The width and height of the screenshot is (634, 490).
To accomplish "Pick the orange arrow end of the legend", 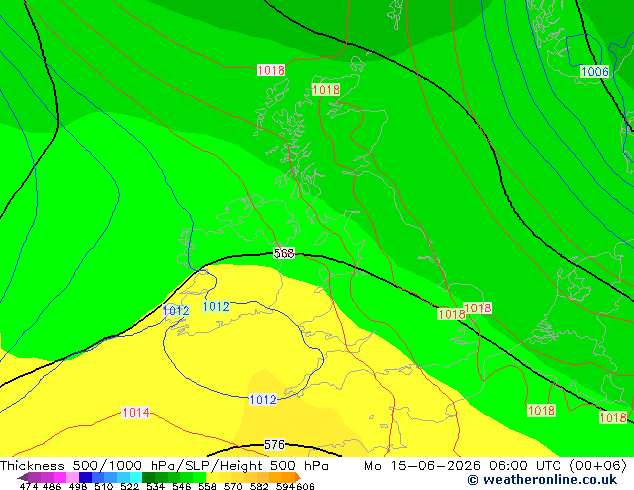I will [298, 477].
